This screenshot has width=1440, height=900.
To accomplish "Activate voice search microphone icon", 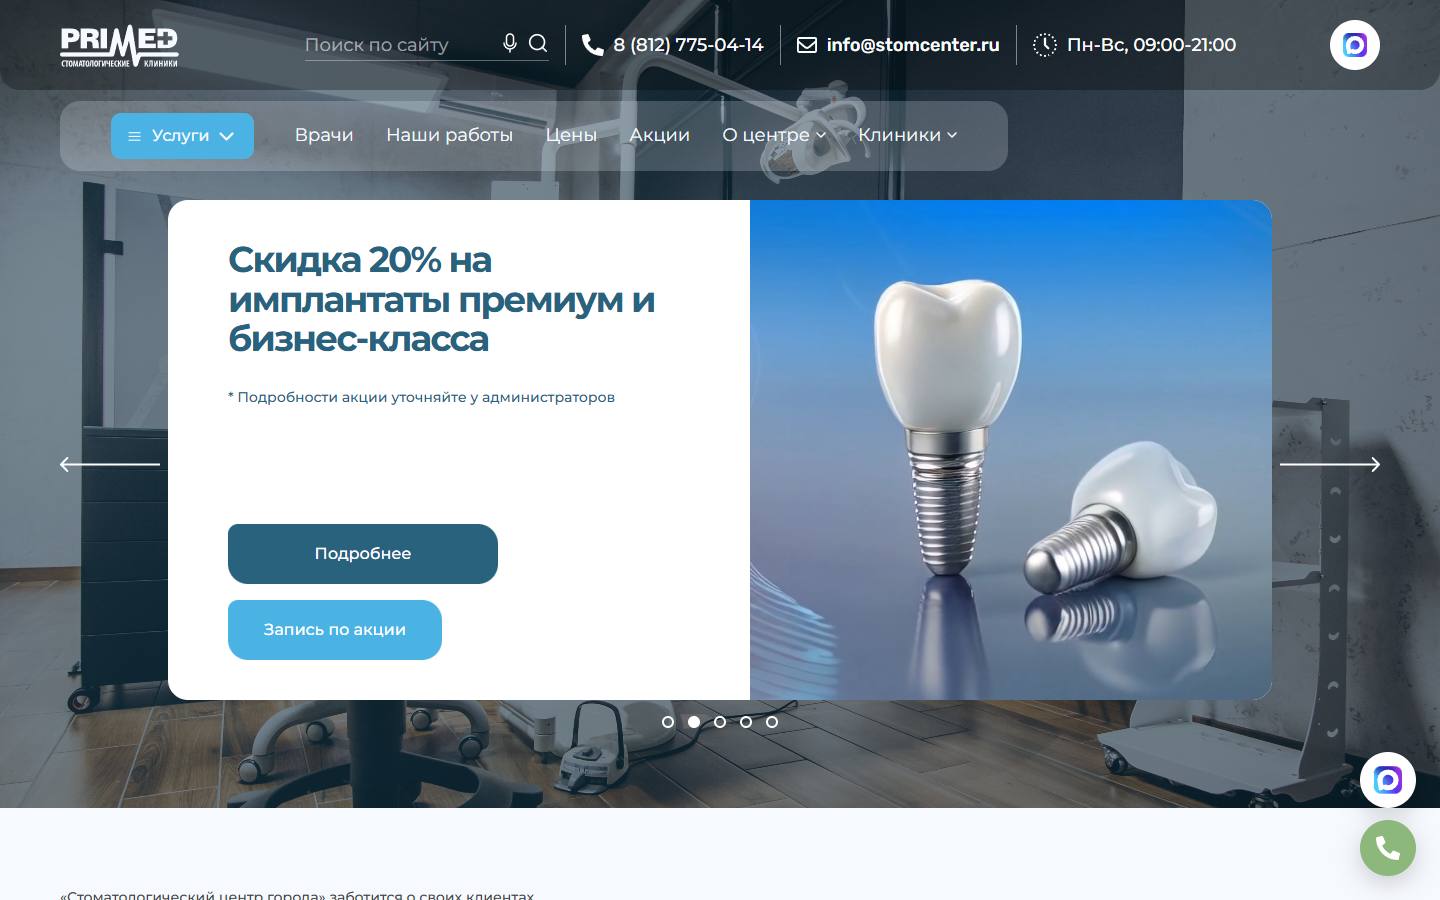I will point(510,43).
